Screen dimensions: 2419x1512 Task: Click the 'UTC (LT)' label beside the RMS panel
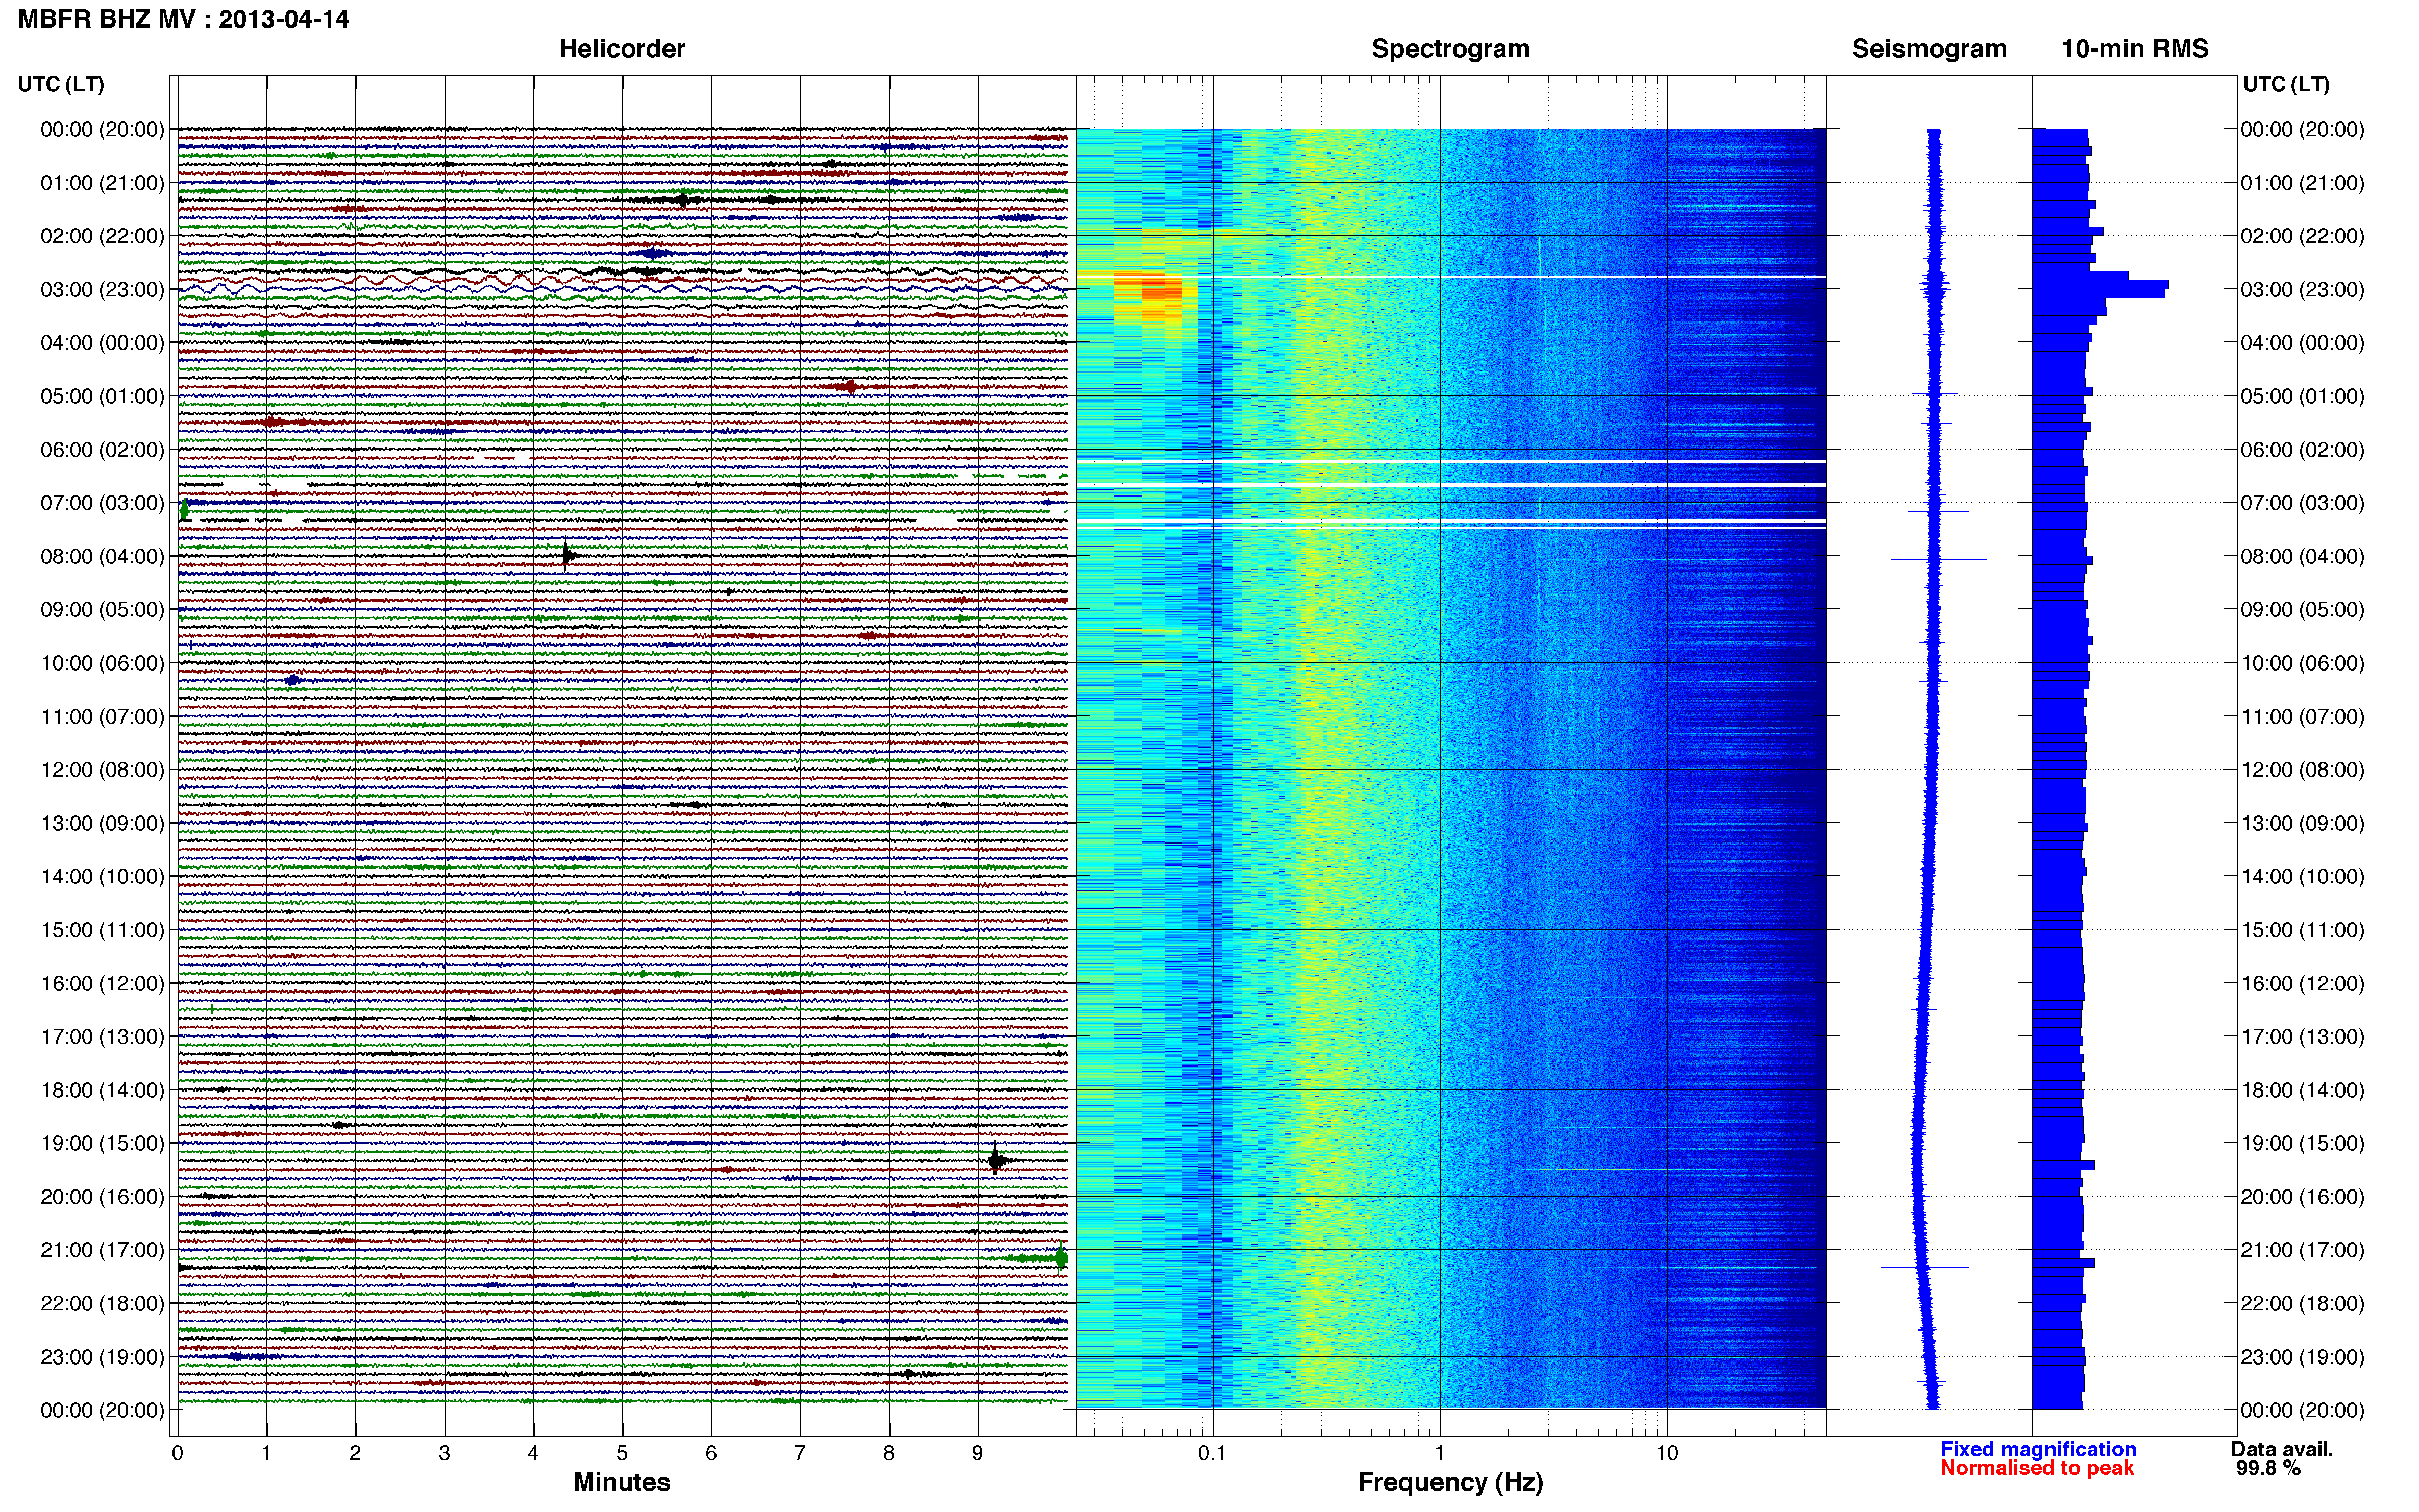pos(2286,84)
